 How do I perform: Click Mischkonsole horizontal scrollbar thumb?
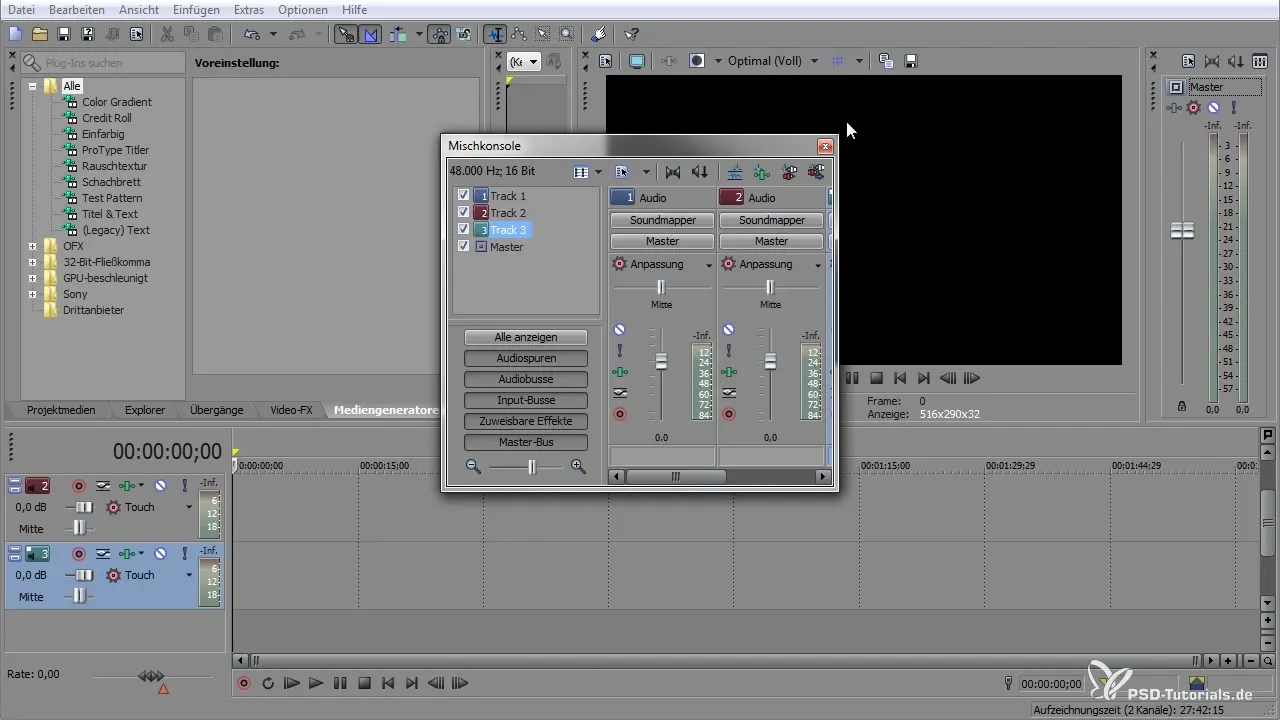(x=676, y=477)
